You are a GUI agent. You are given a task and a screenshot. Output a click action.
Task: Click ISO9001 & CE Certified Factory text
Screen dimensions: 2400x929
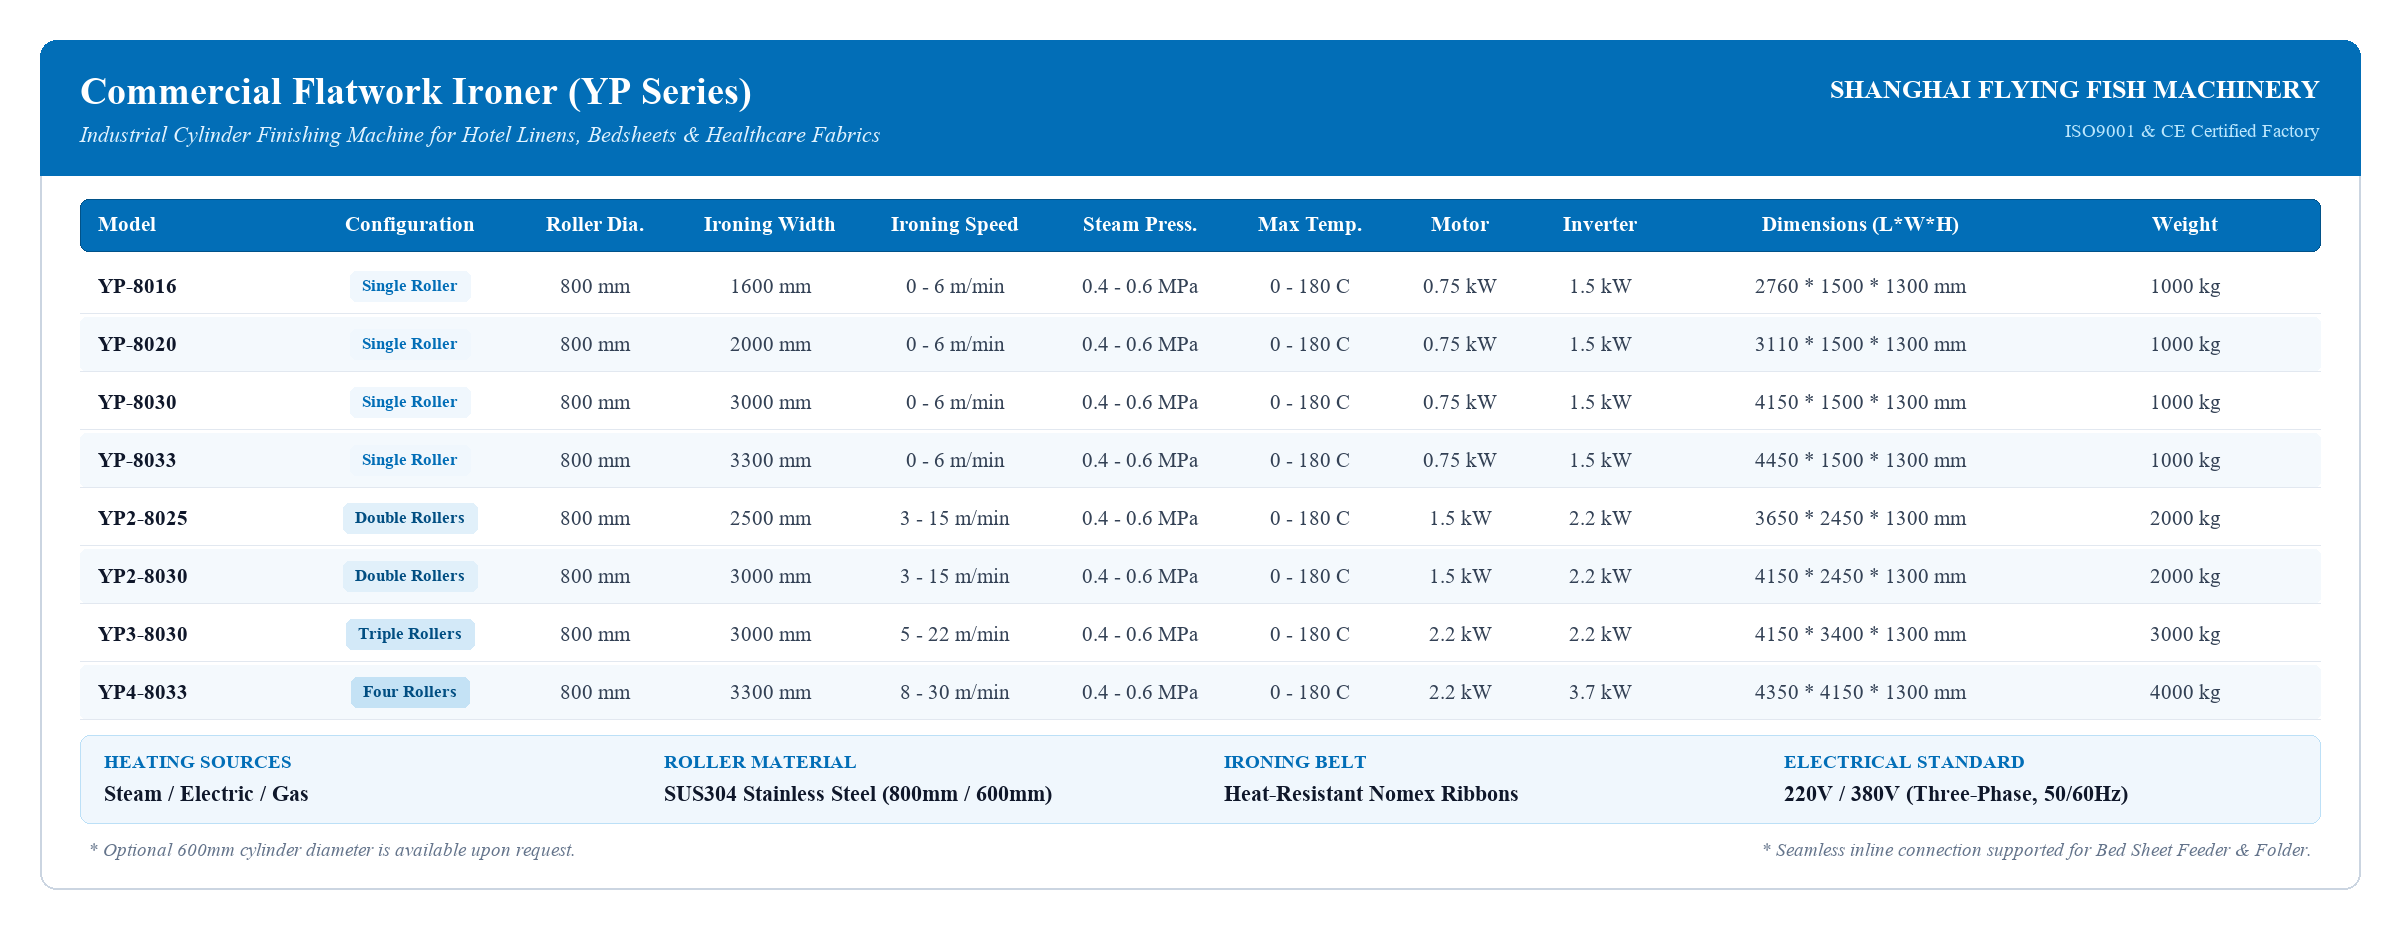(2192, 131)
